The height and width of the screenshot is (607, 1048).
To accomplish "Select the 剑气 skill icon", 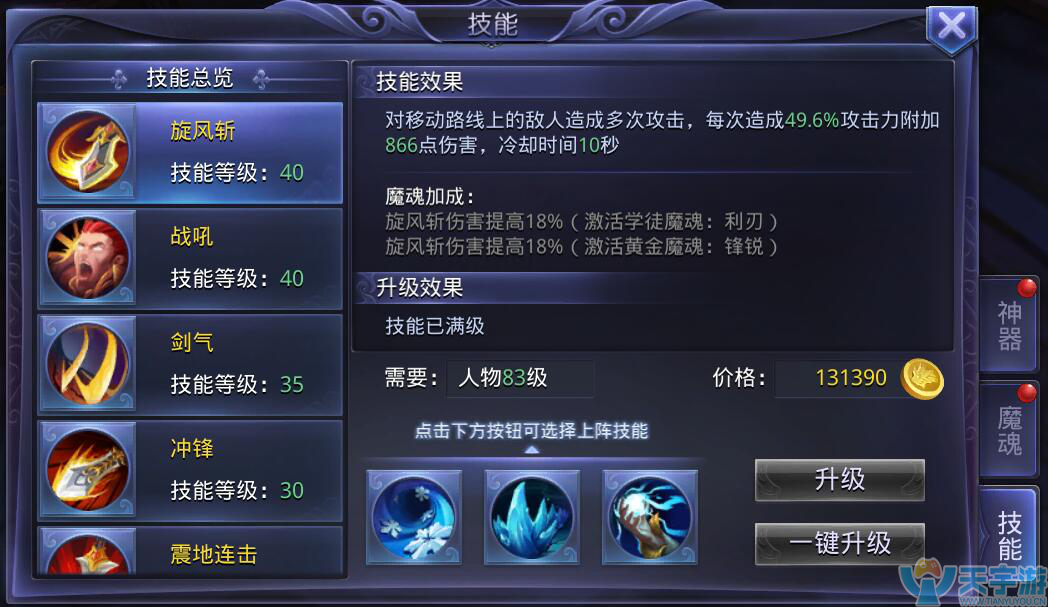I will (x=88, y=364).
